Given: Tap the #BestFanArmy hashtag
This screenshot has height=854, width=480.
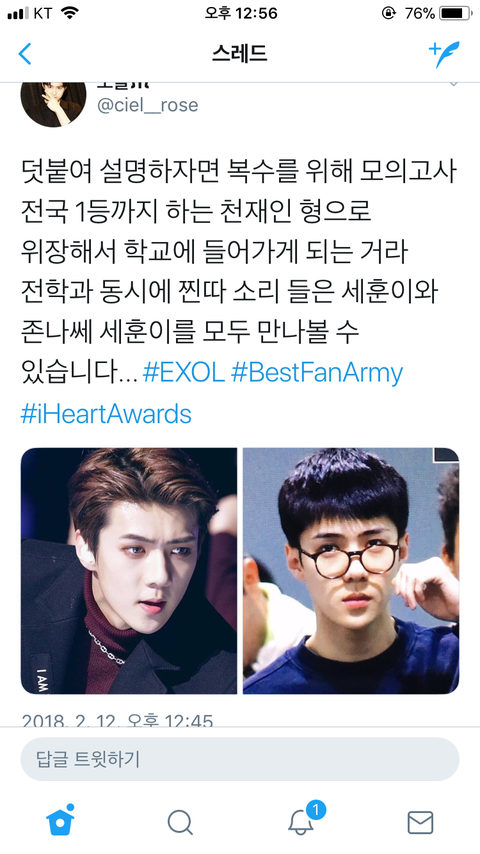Looking at the screenshot, I should click(317, 374).
